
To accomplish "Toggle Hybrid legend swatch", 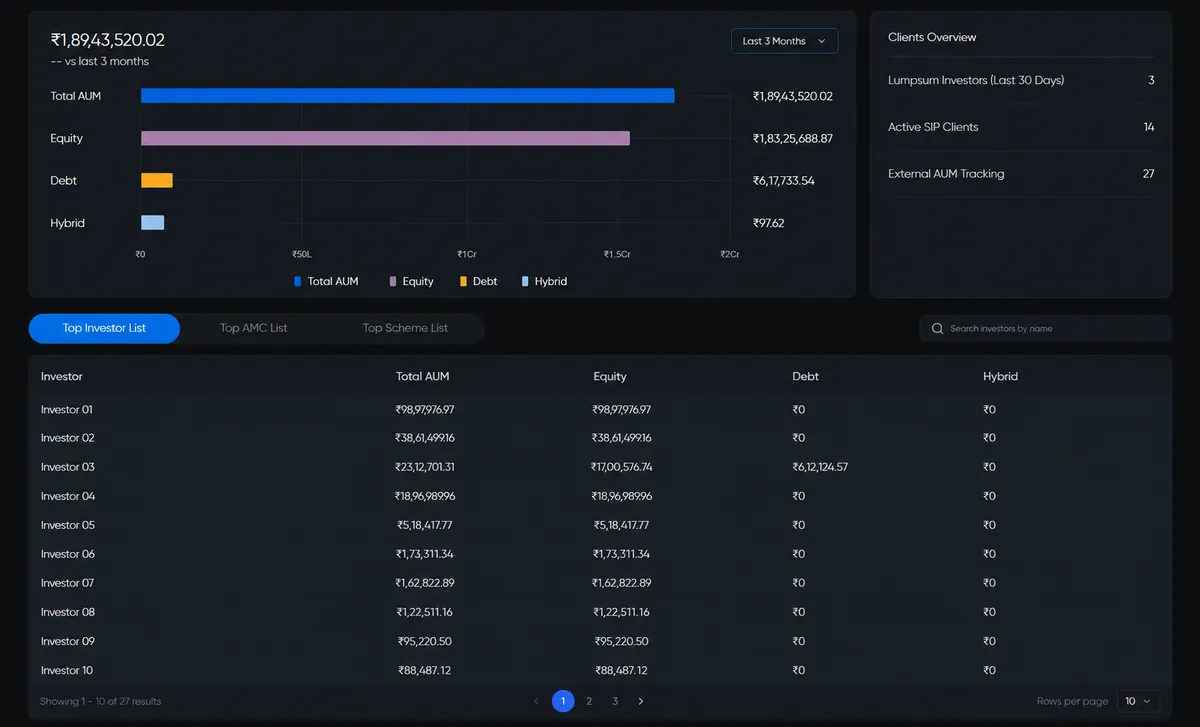I will [525, 282].
